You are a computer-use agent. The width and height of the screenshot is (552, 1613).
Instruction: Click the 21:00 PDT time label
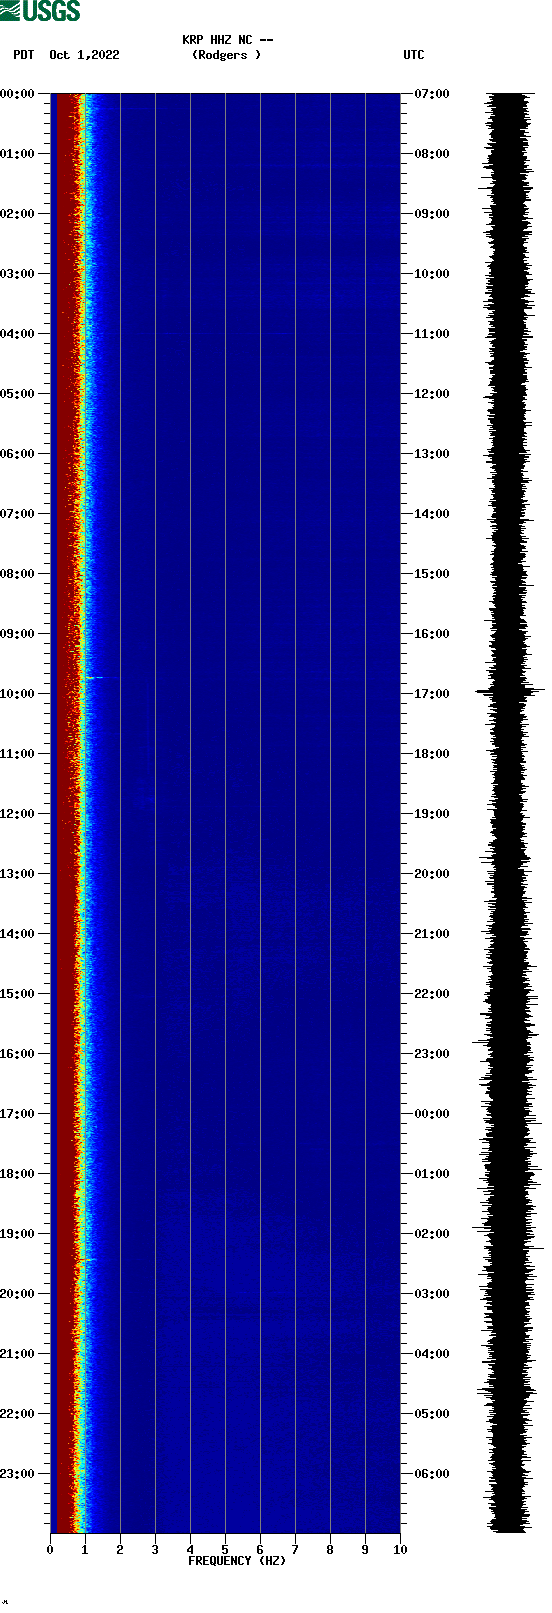point(18,1354)
